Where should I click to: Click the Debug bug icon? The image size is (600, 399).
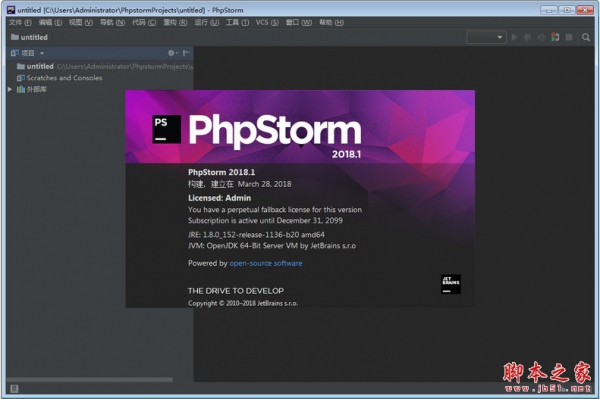click(528, 37)
